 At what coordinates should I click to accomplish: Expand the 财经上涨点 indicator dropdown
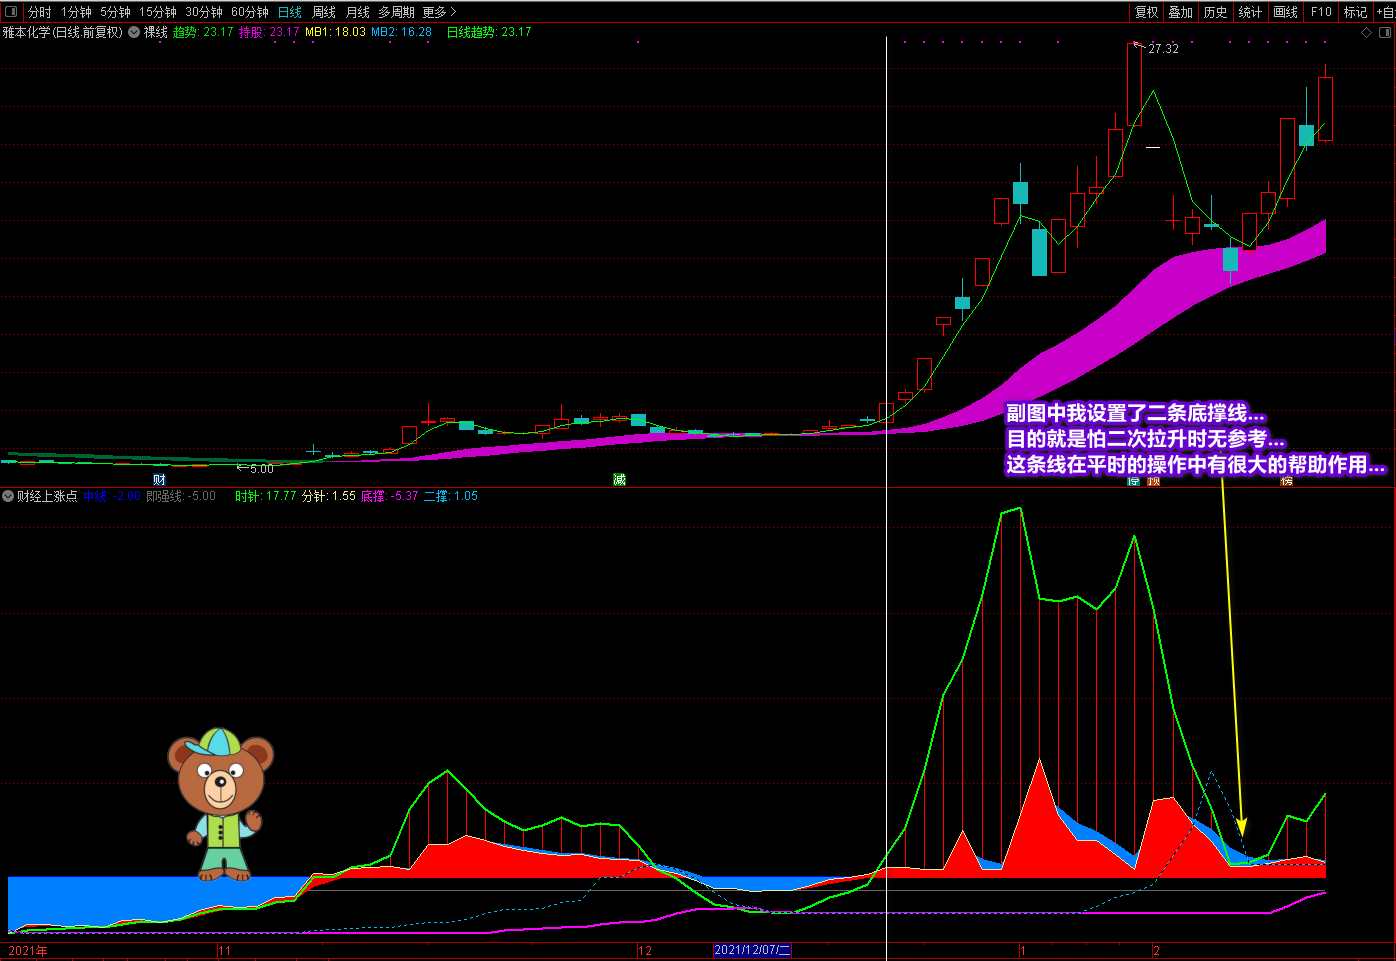click(x=9, y=496)
